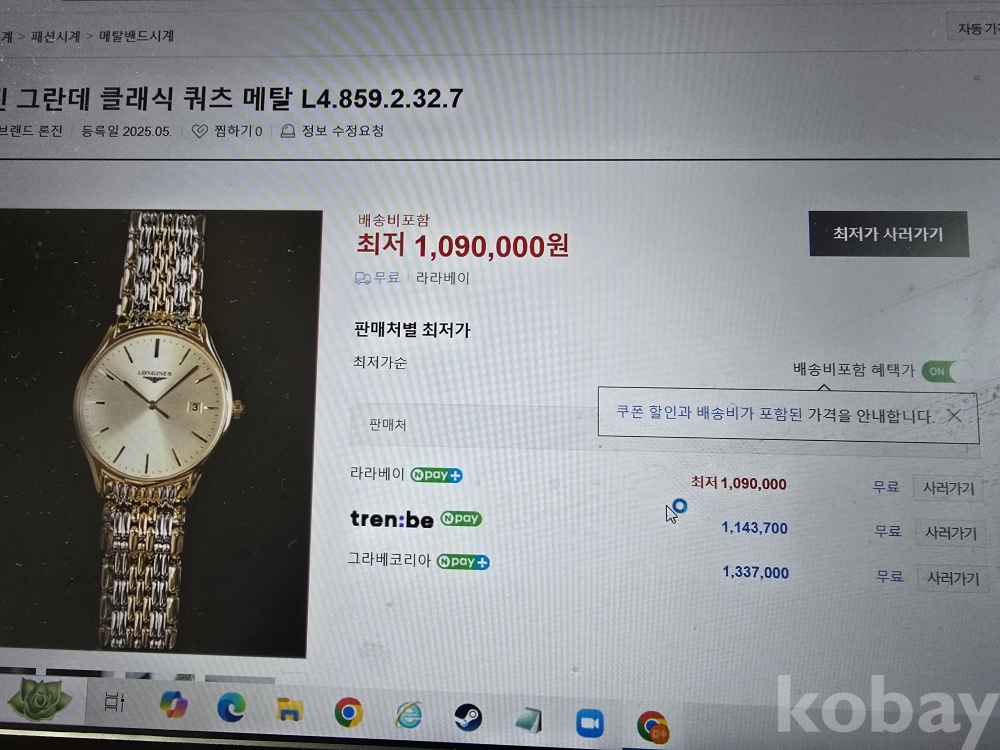This screenshot has width=1000, height=750.
Task: Open 라라베이 seller price 1,090,000
Action: tap(739, 483)
